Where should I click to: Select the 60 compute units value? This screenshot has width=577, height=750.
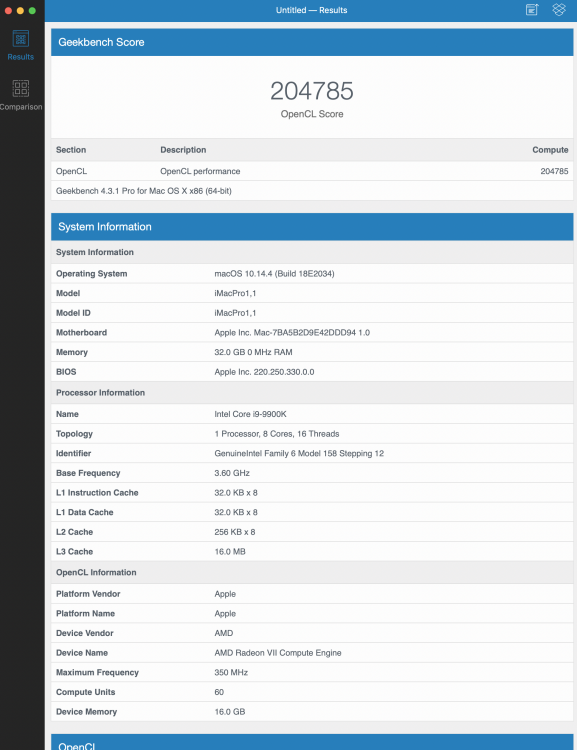click(x=219, y=692)
